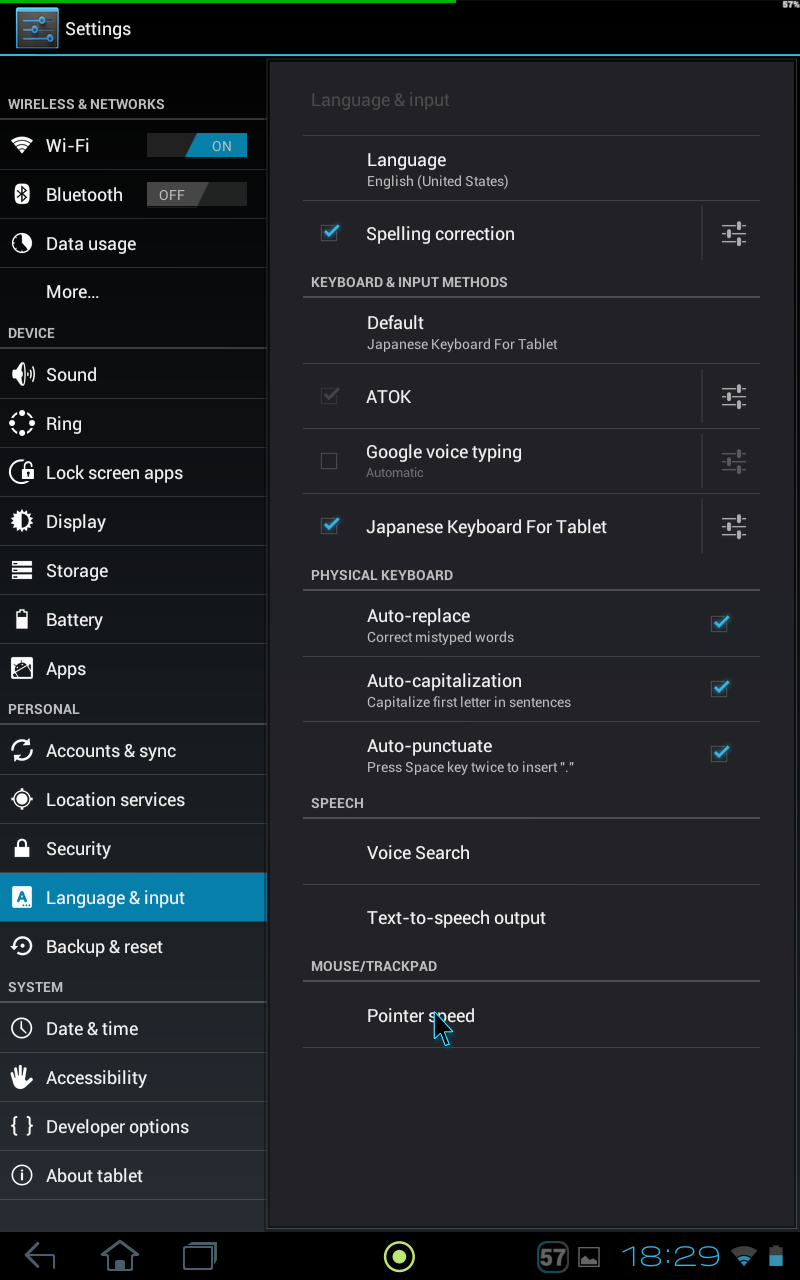Open Developer options in the sidebar
Viewport: 800px width, 1280px height.
click(x=117, y=1127)
